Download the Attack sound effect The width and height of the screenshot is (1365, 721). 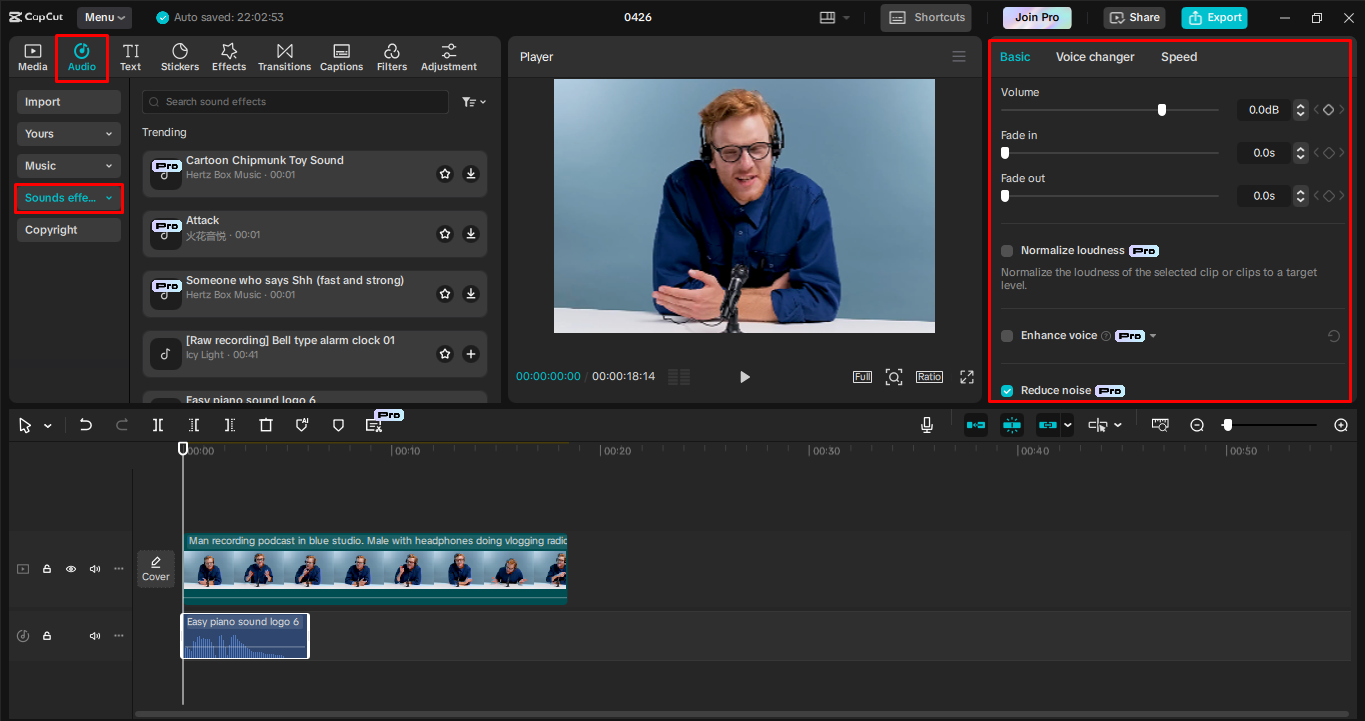471,234
